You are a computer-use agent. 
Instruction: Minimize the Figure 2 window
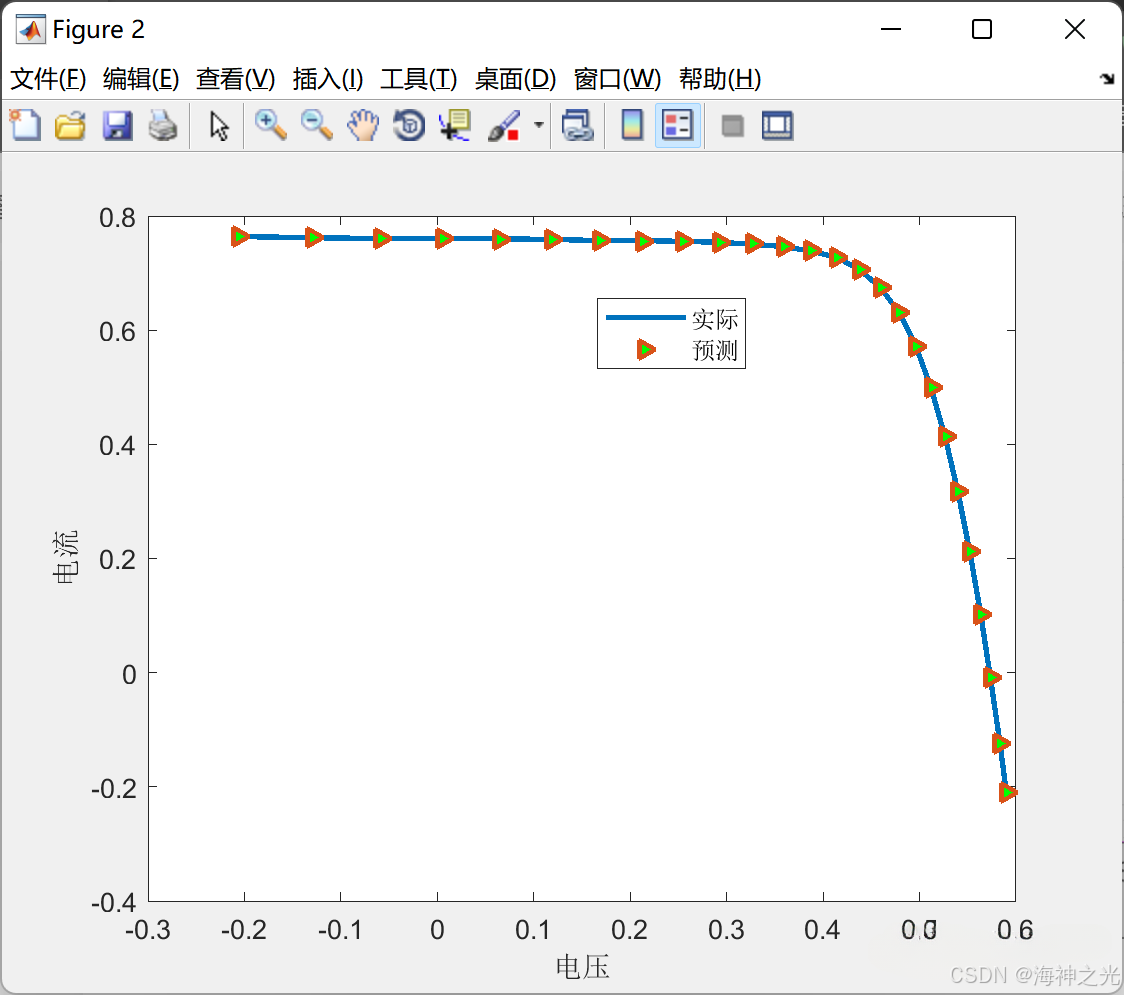[x=890, y=29]
